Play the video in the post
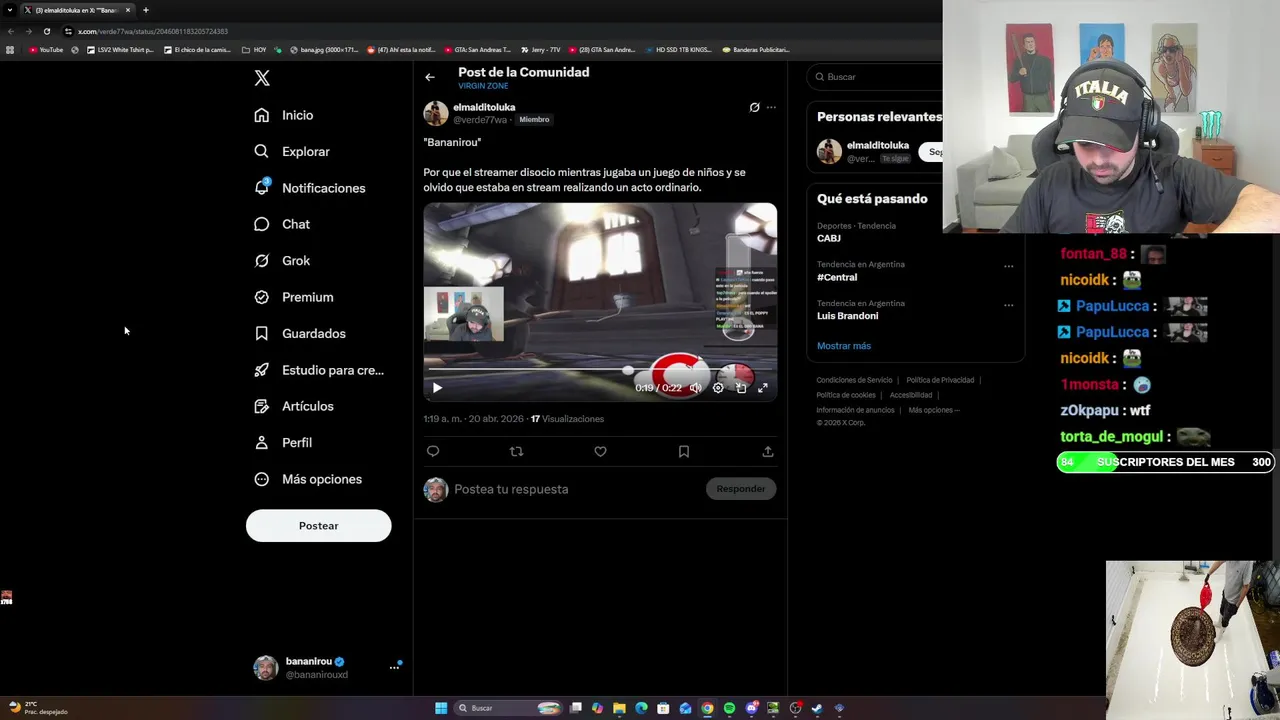1280x720 pixels. (437, 388)
